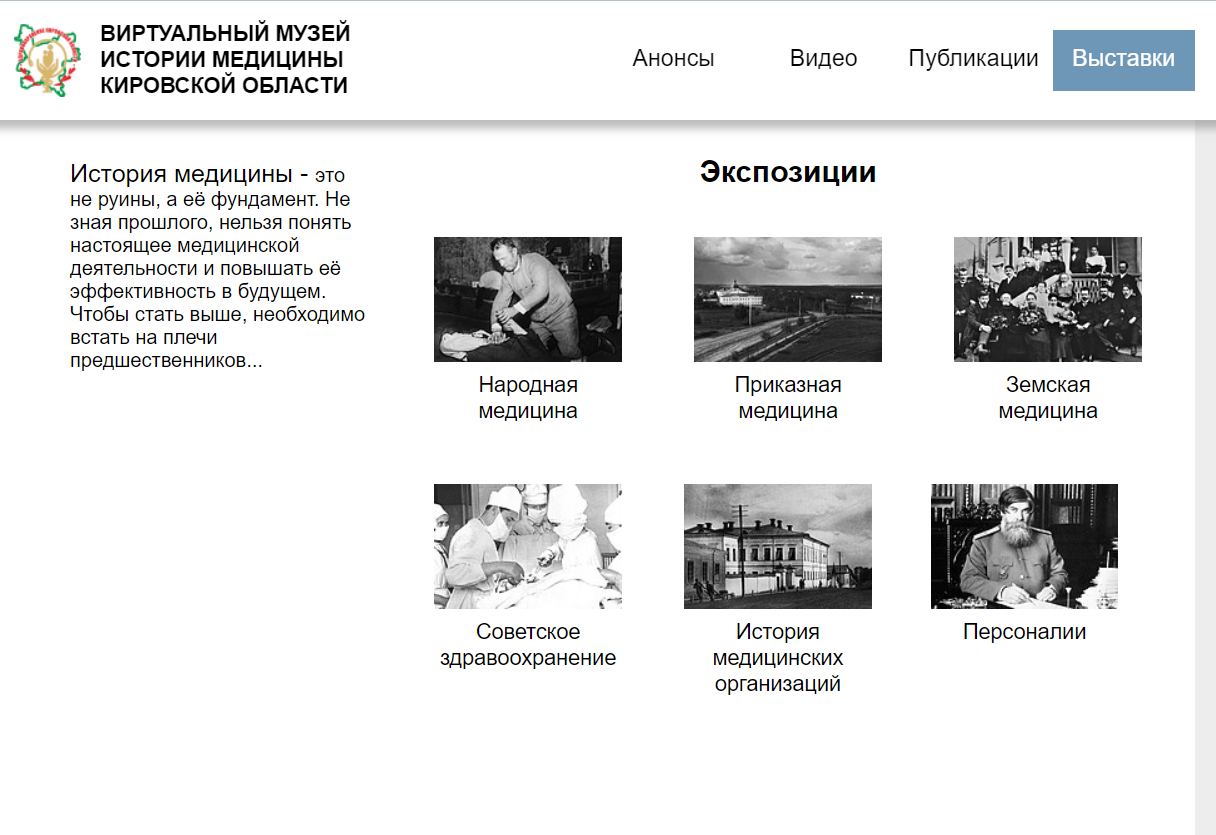Follow the История медицинских организаций caption
Screen dimensions: 1216x835
[778, 658]
